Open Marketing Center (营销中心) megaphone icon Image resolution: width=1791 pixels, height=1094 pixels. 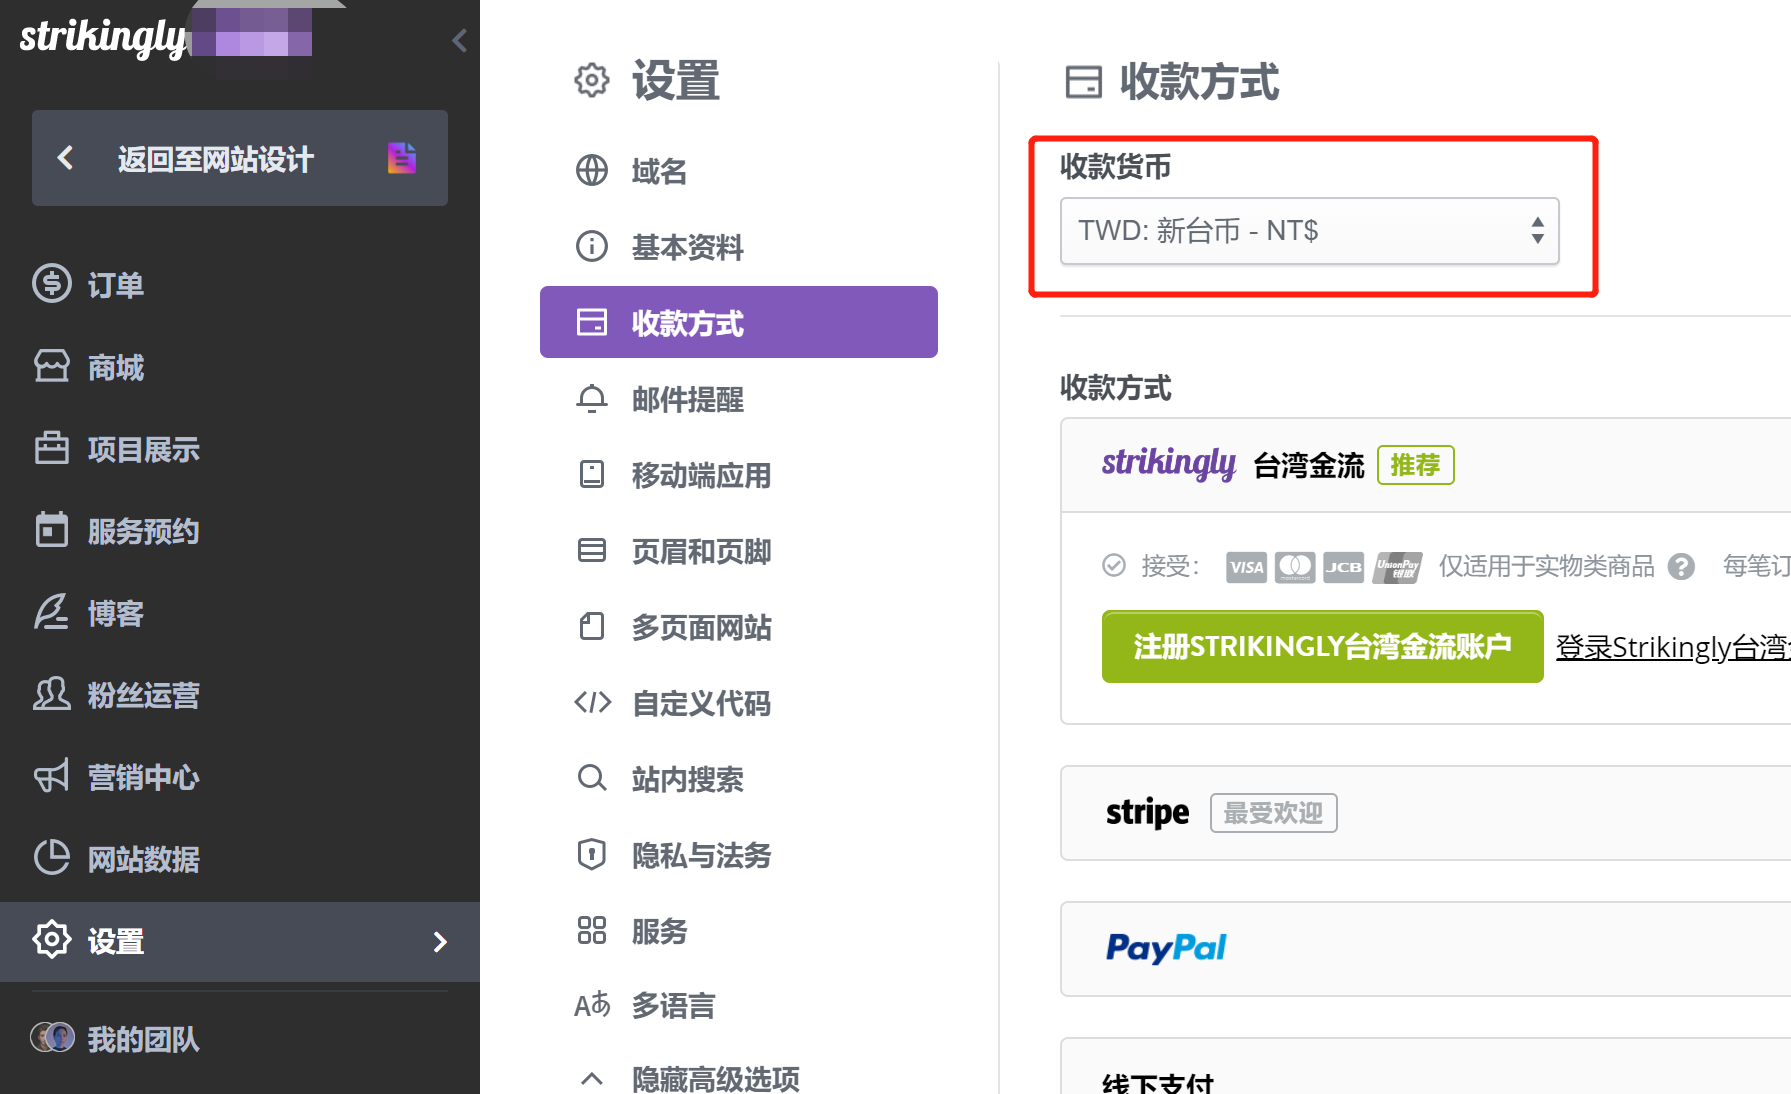52,776
